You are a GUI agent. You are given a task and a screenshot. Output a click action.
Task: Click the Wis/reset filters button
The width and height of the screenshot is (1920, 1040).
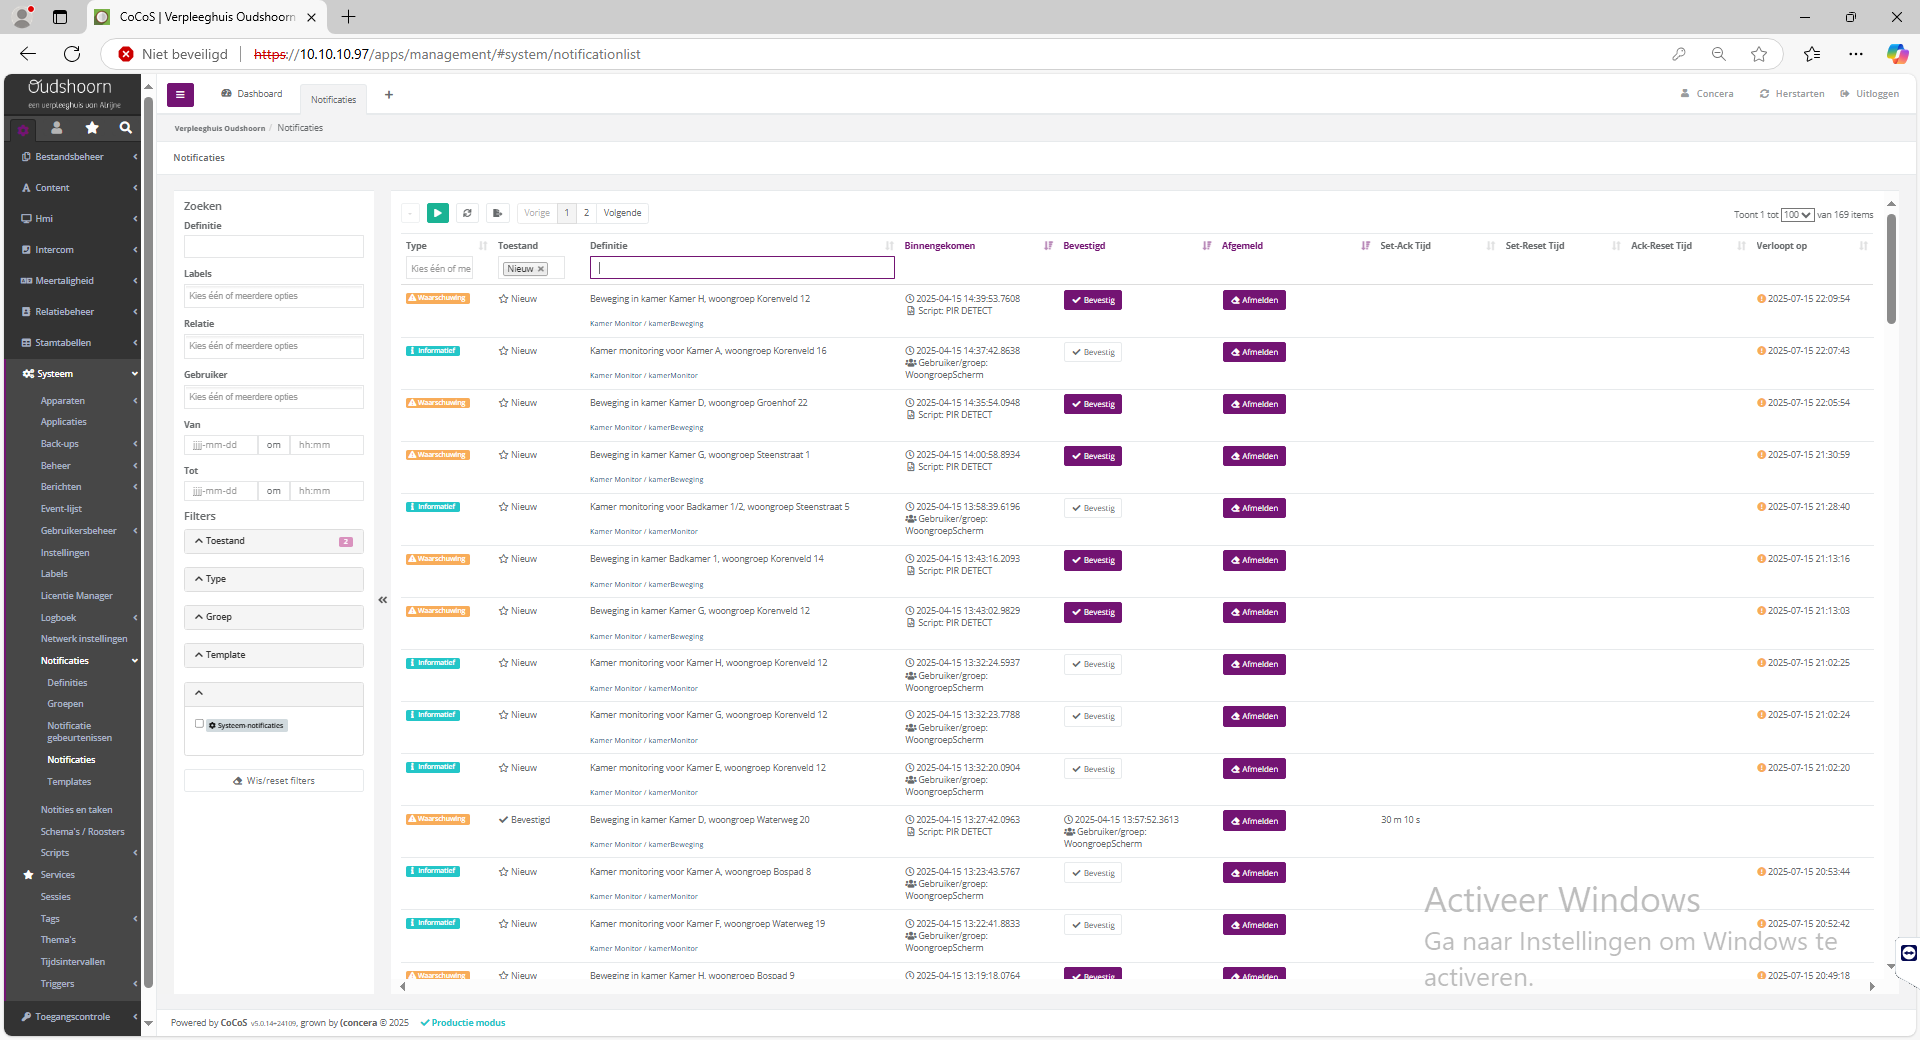273,781
